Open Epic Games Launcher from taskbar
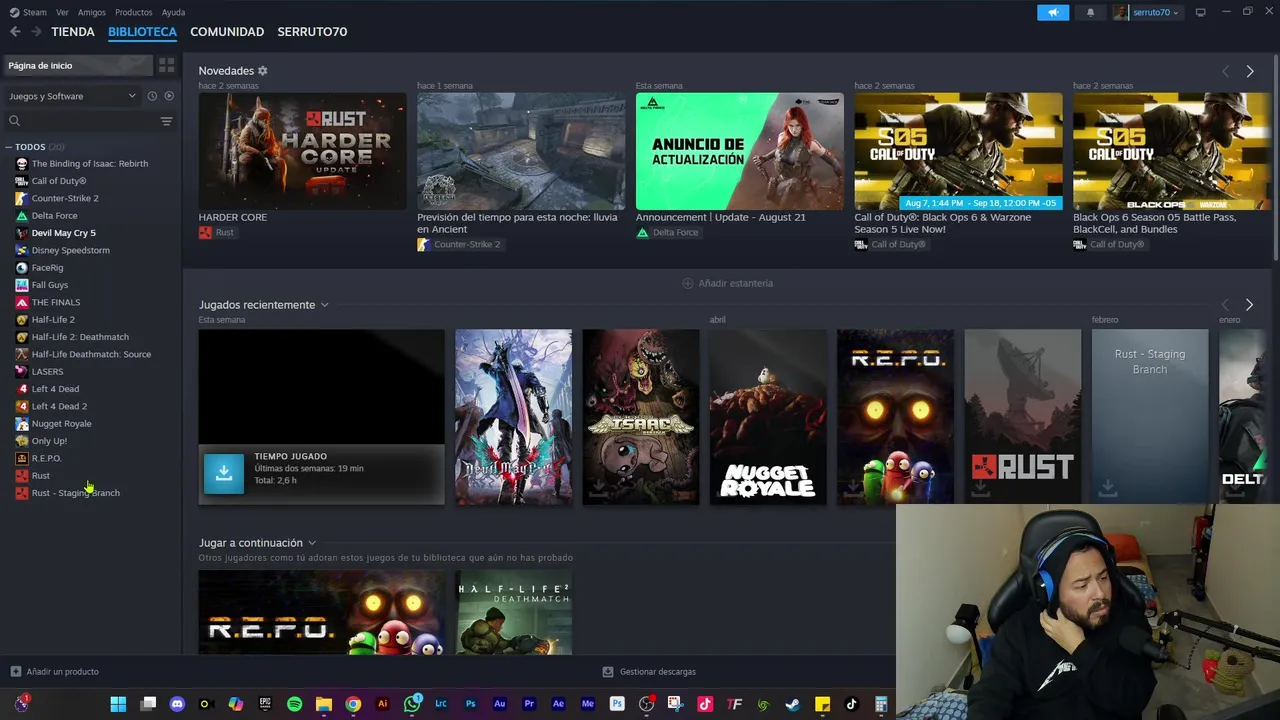 pos(265,704)
